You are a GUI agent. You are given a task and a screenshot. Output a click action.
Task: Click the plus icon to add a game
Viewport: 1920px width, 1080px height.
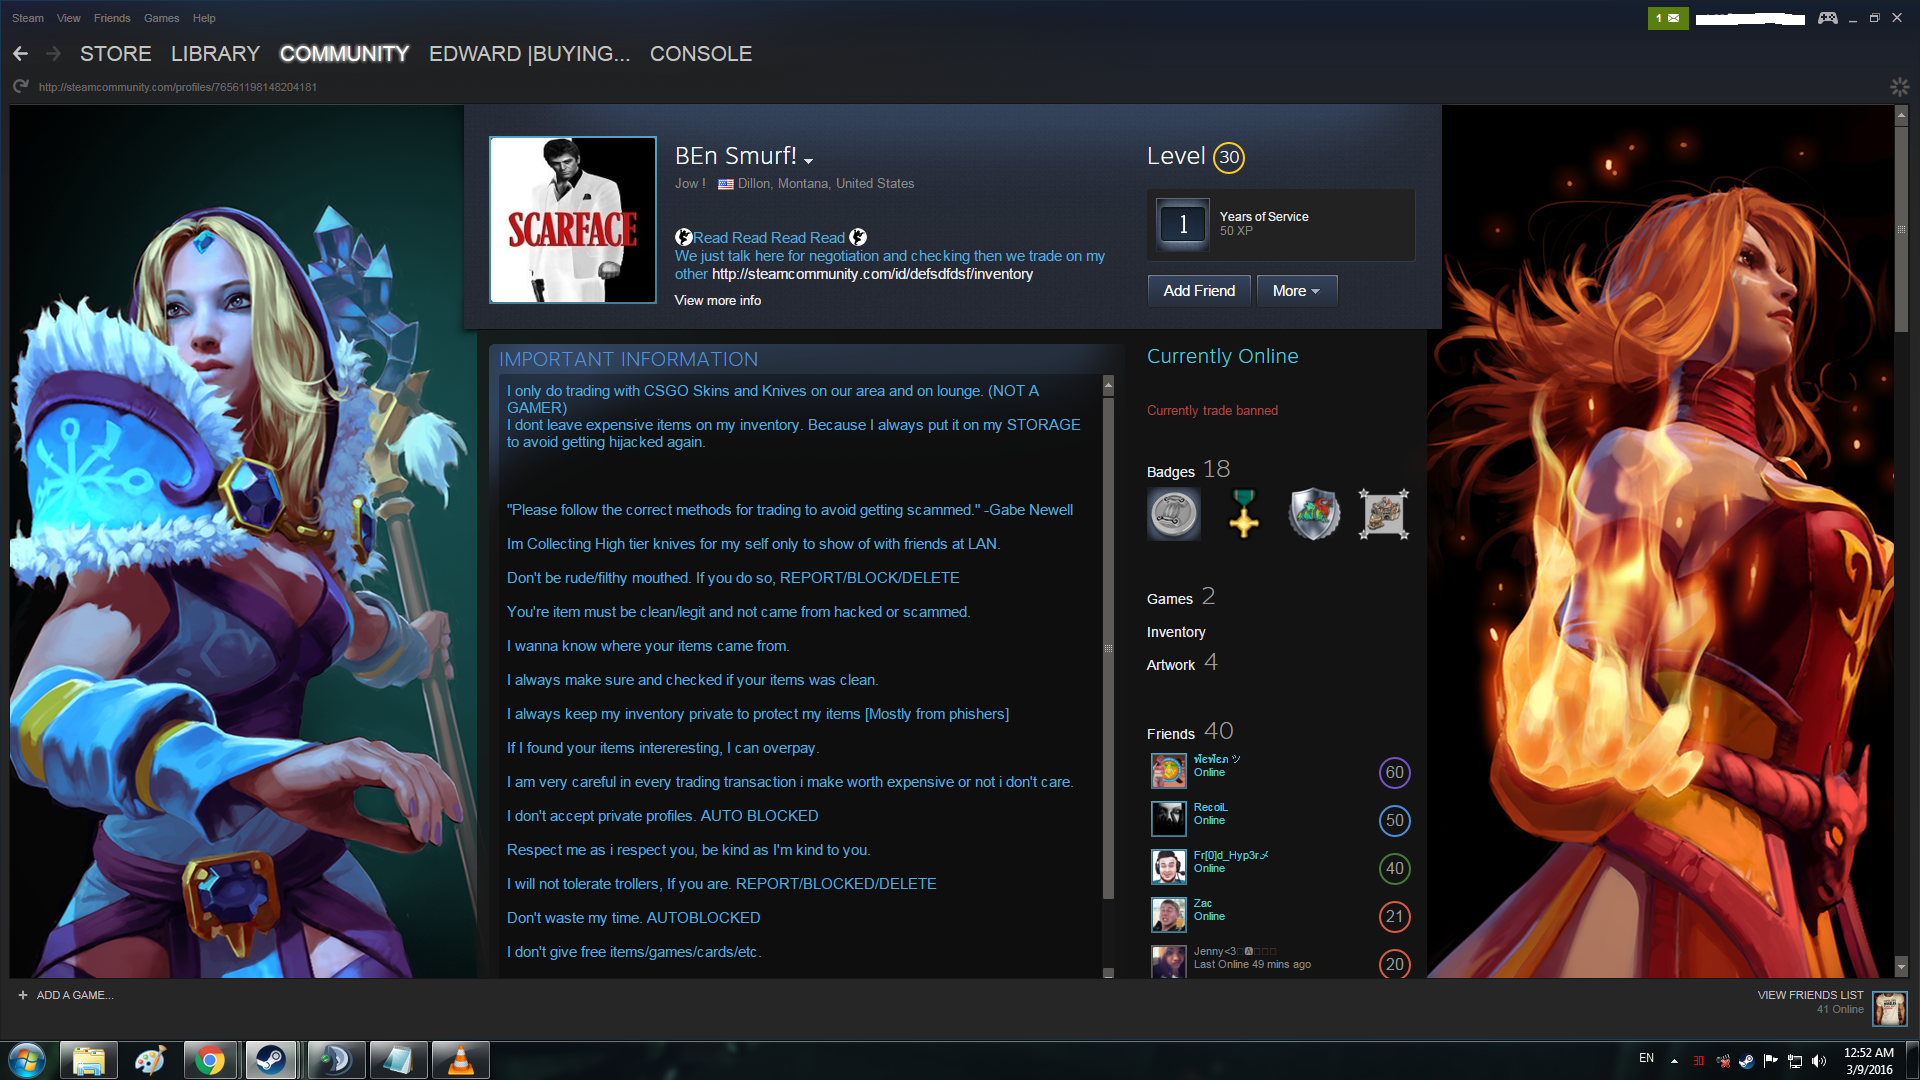[23, 995]
